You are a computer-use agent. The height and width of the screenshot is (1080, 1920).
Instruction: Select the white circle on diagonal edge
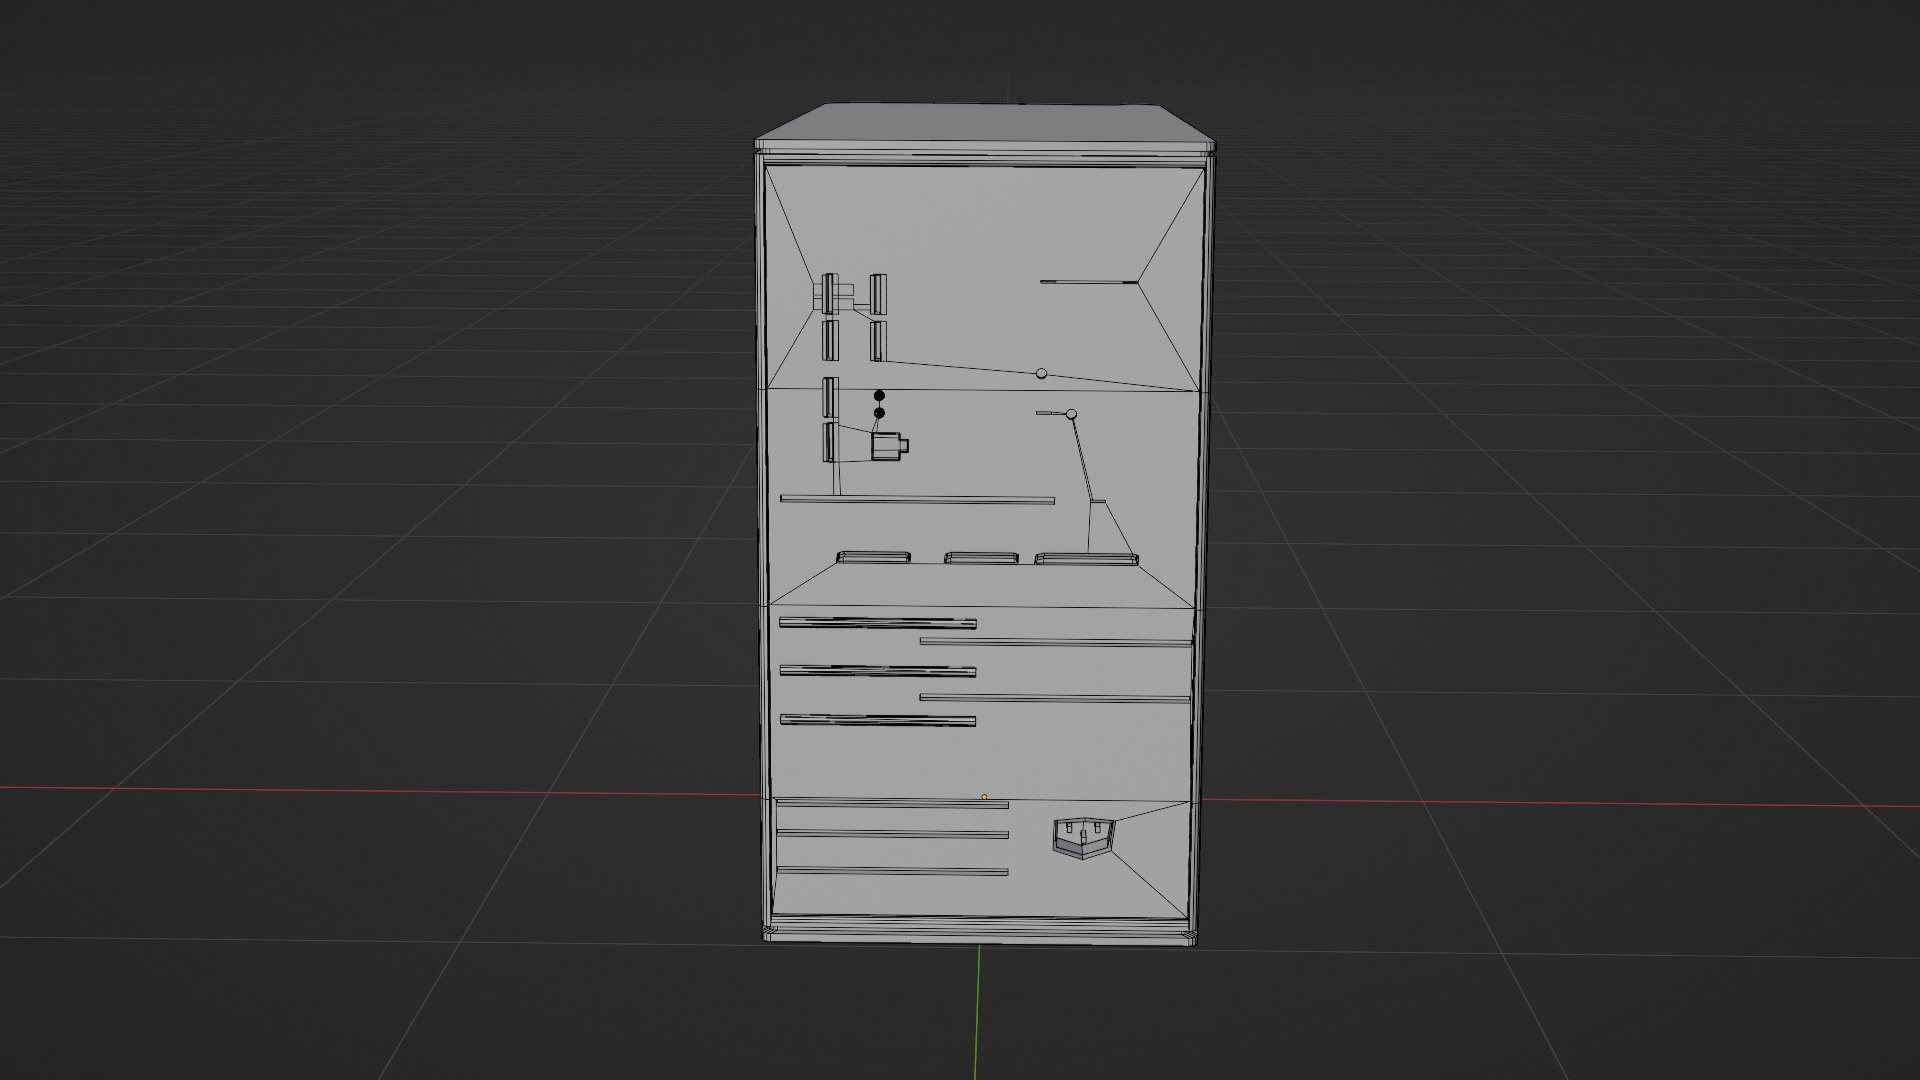1041,373
